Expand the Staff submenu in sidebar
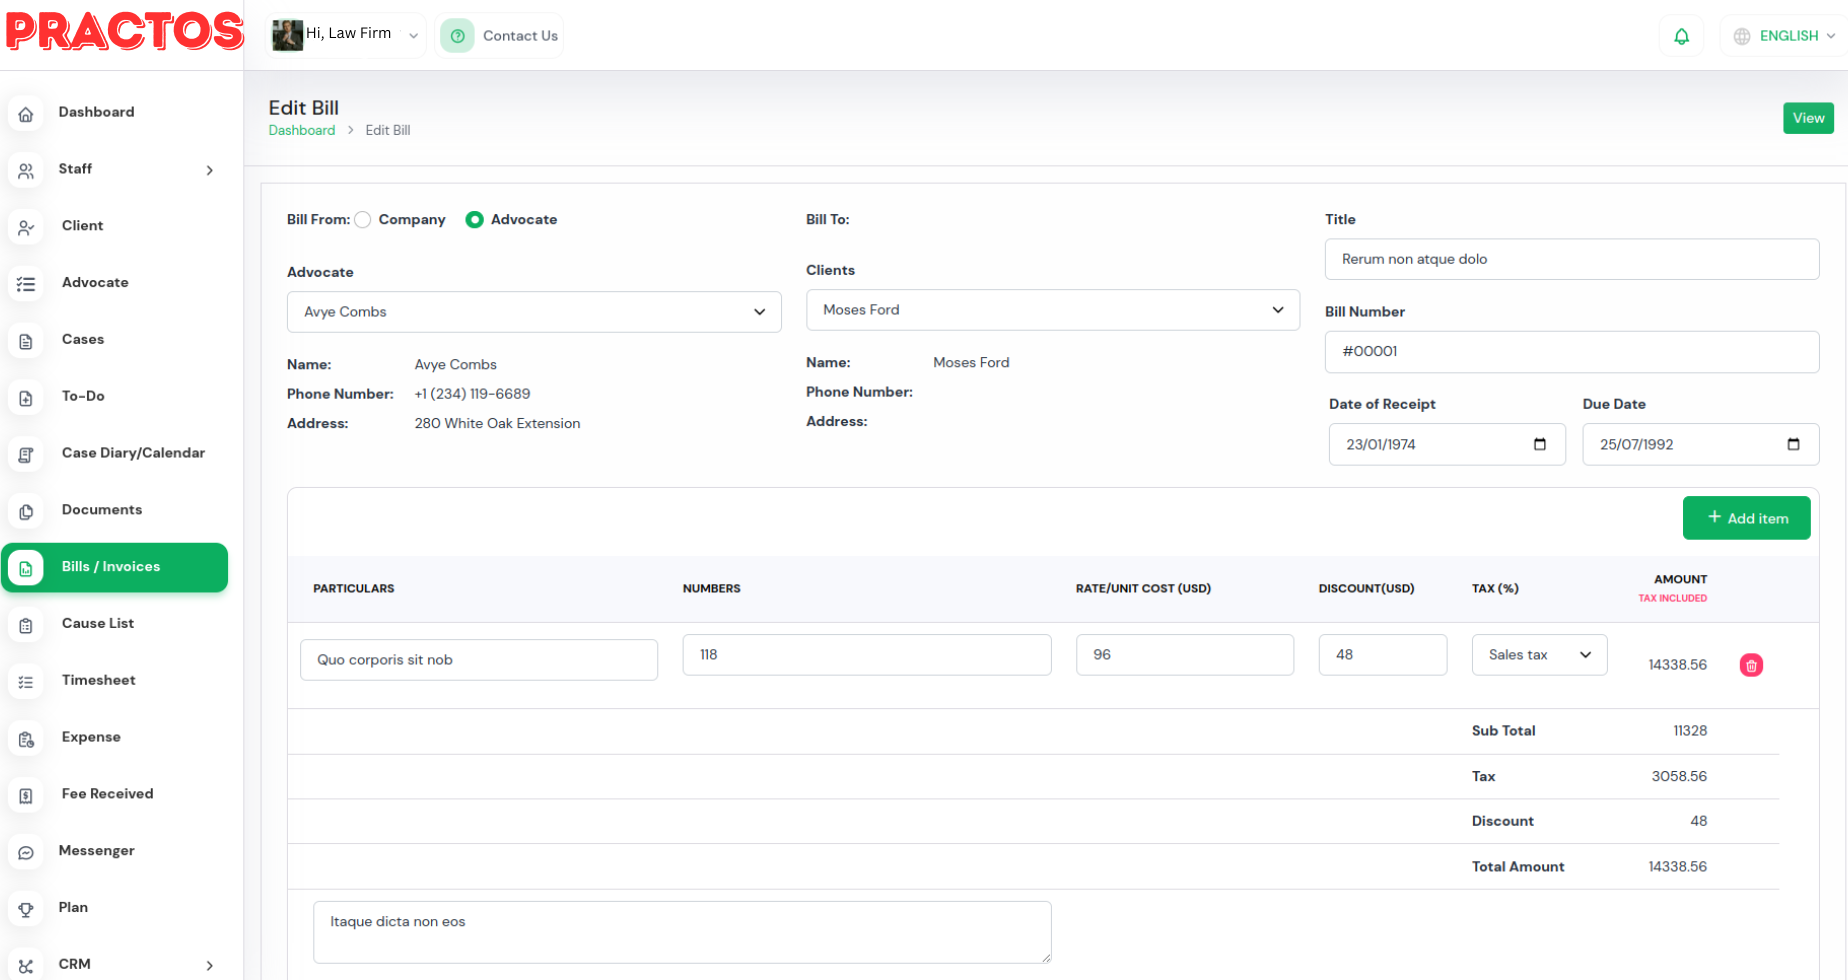 [209, 170]
